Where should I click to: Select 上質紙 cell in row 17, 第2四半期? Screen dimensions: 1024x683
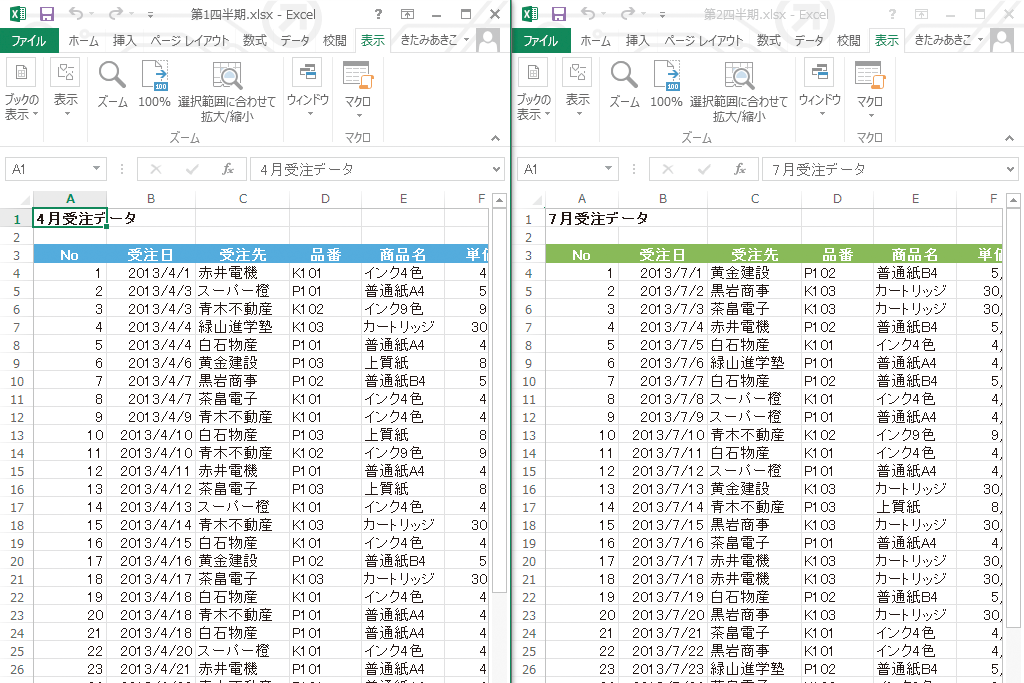click(915, 507)
